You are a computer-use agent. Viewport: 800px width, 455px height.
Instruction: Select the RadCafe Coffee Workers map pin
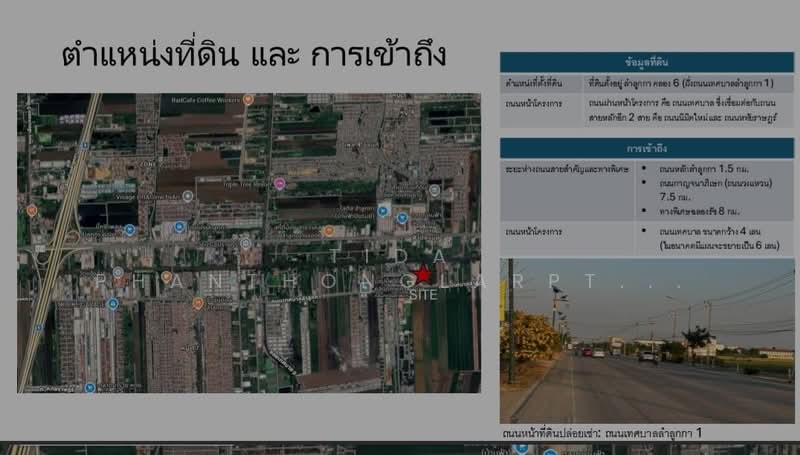coord(248,99)
